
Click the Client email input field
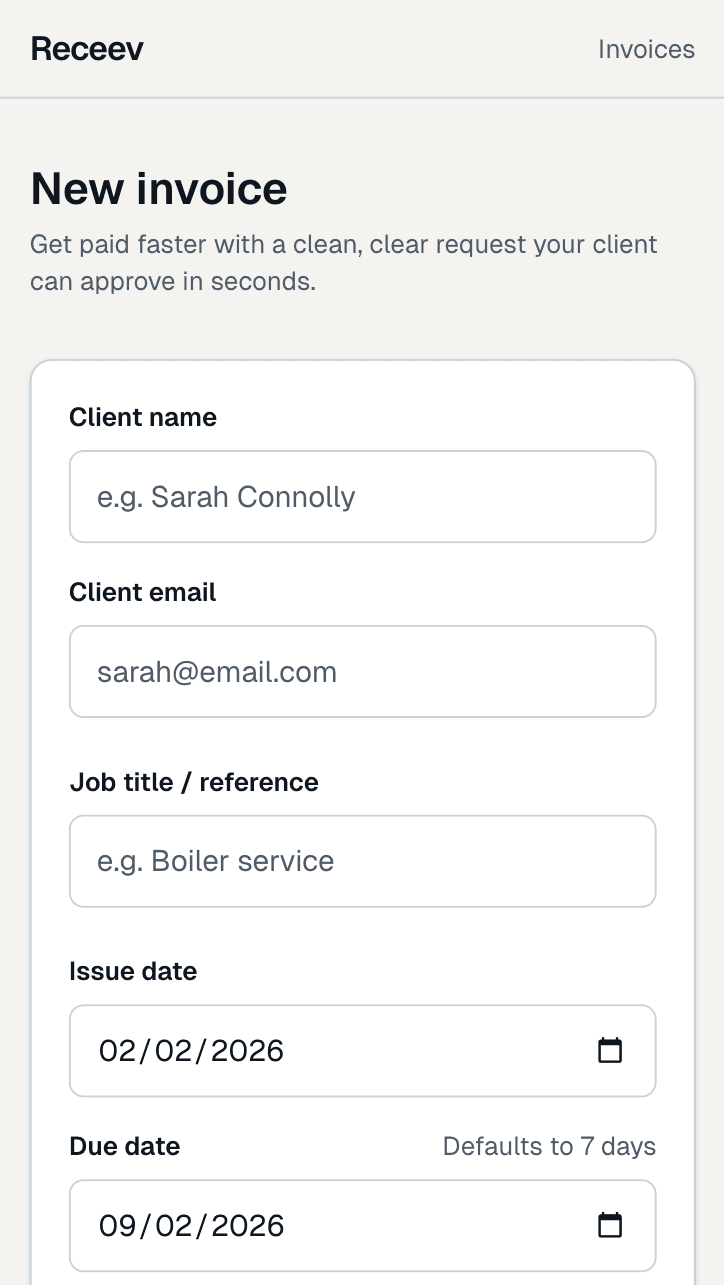[362, 671]
